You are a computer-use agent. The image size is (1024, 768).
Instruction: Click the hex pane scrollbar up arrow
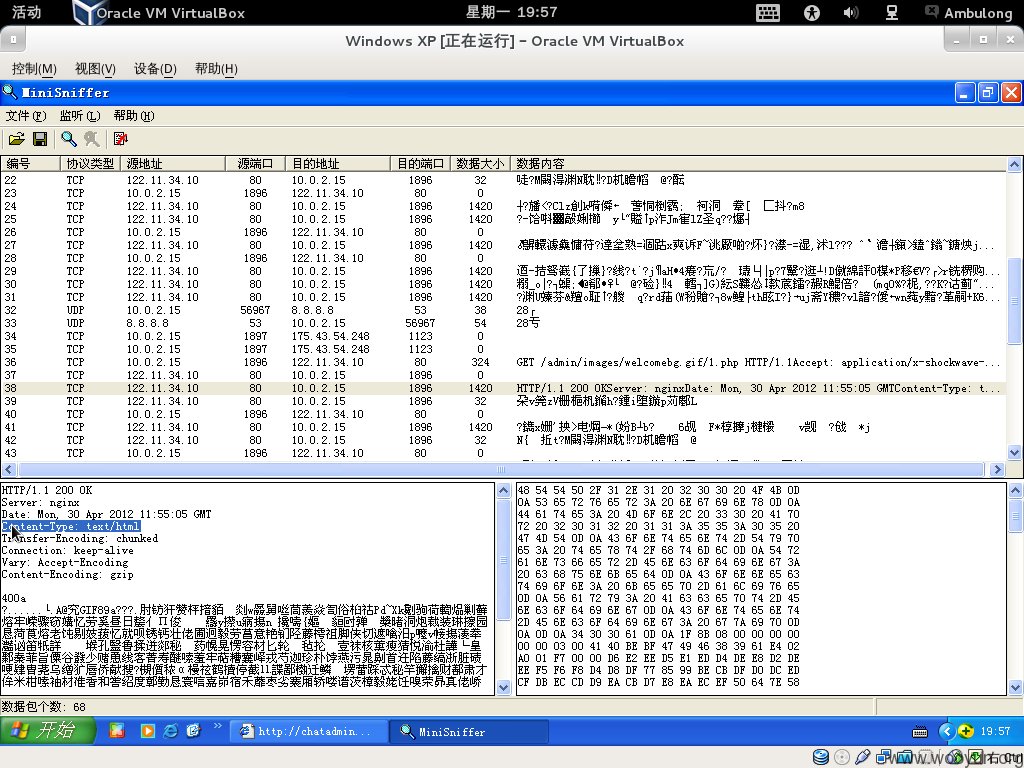click(1015, 490)
